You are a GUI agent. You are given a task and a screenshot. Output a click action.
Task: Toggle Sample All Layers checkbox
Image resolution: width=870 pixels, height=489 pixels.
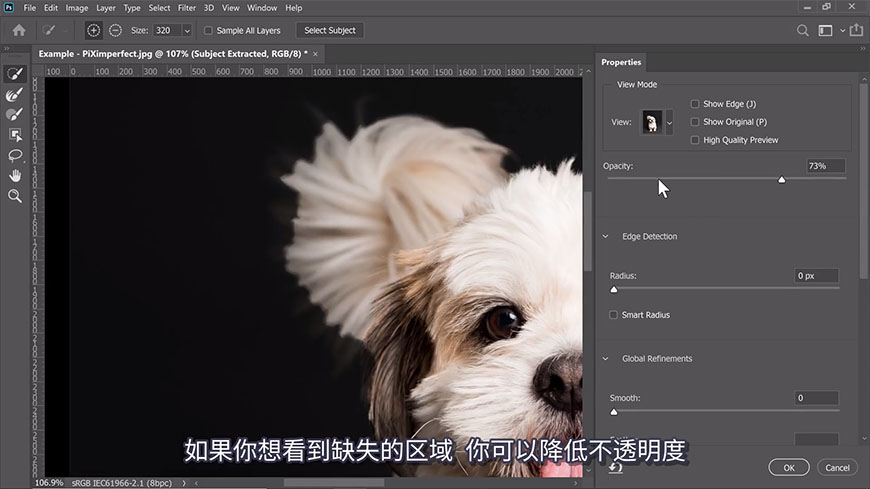click(208, 31)
